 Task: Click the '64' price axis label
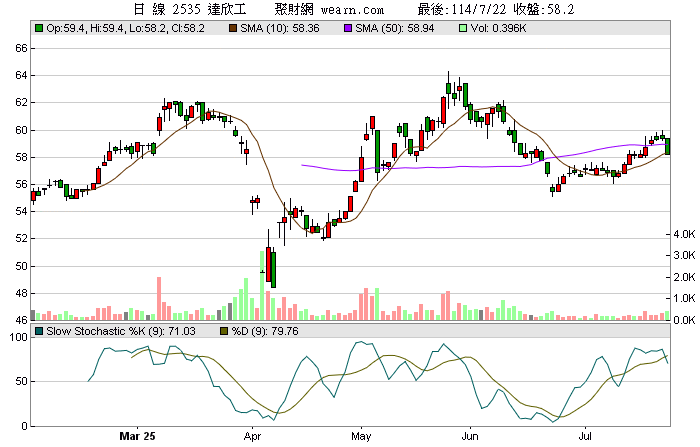point(21,75)
